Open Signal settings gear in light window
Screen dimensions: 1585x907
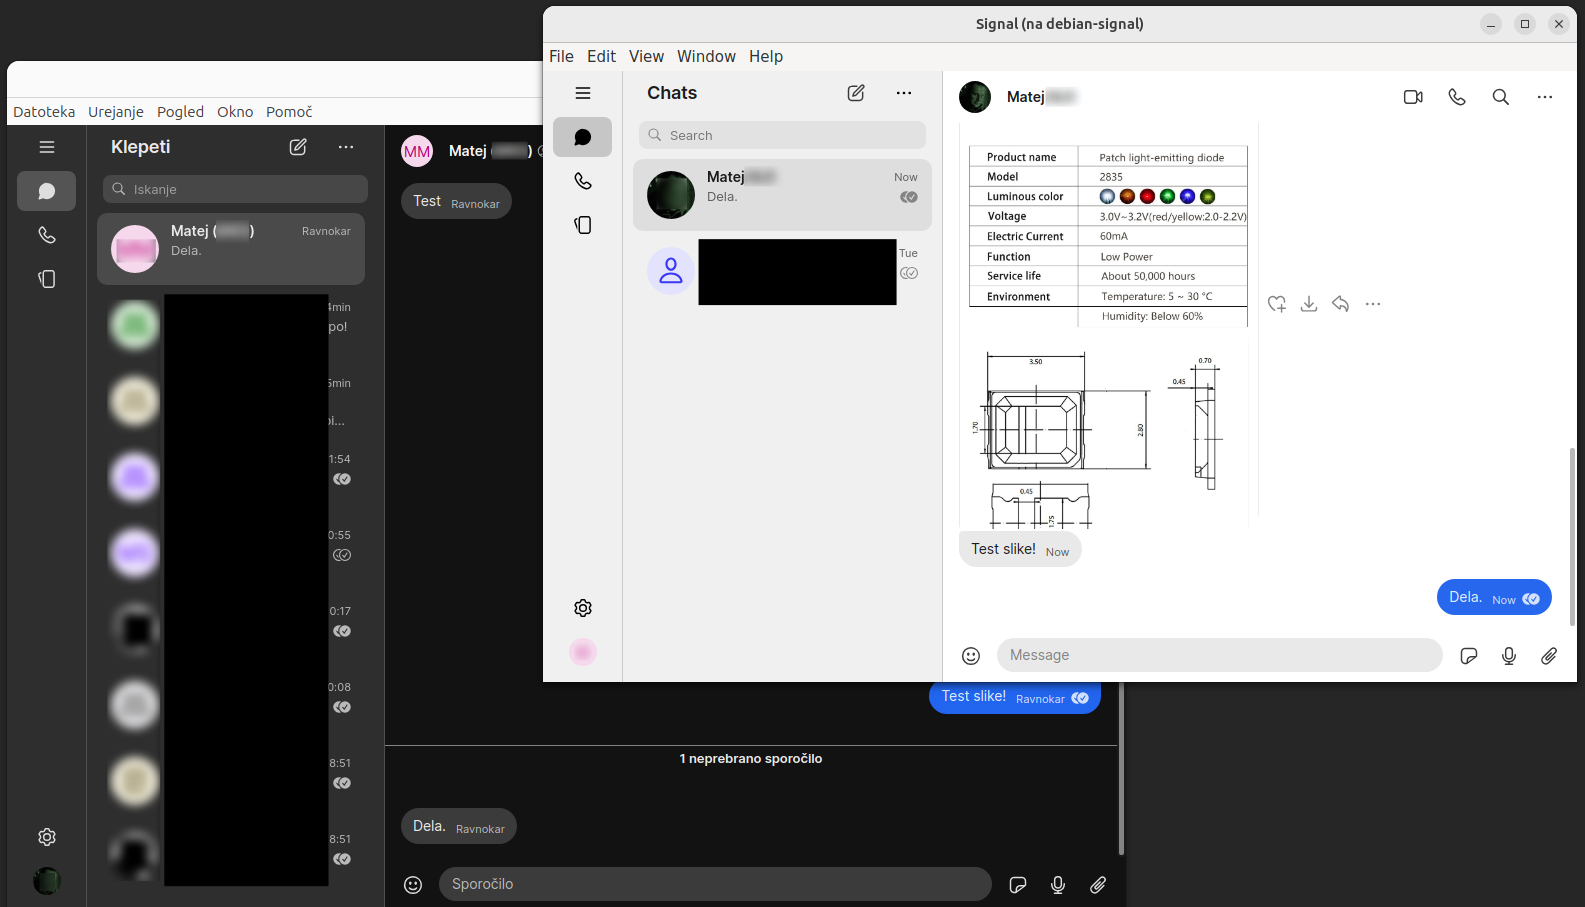583,608
